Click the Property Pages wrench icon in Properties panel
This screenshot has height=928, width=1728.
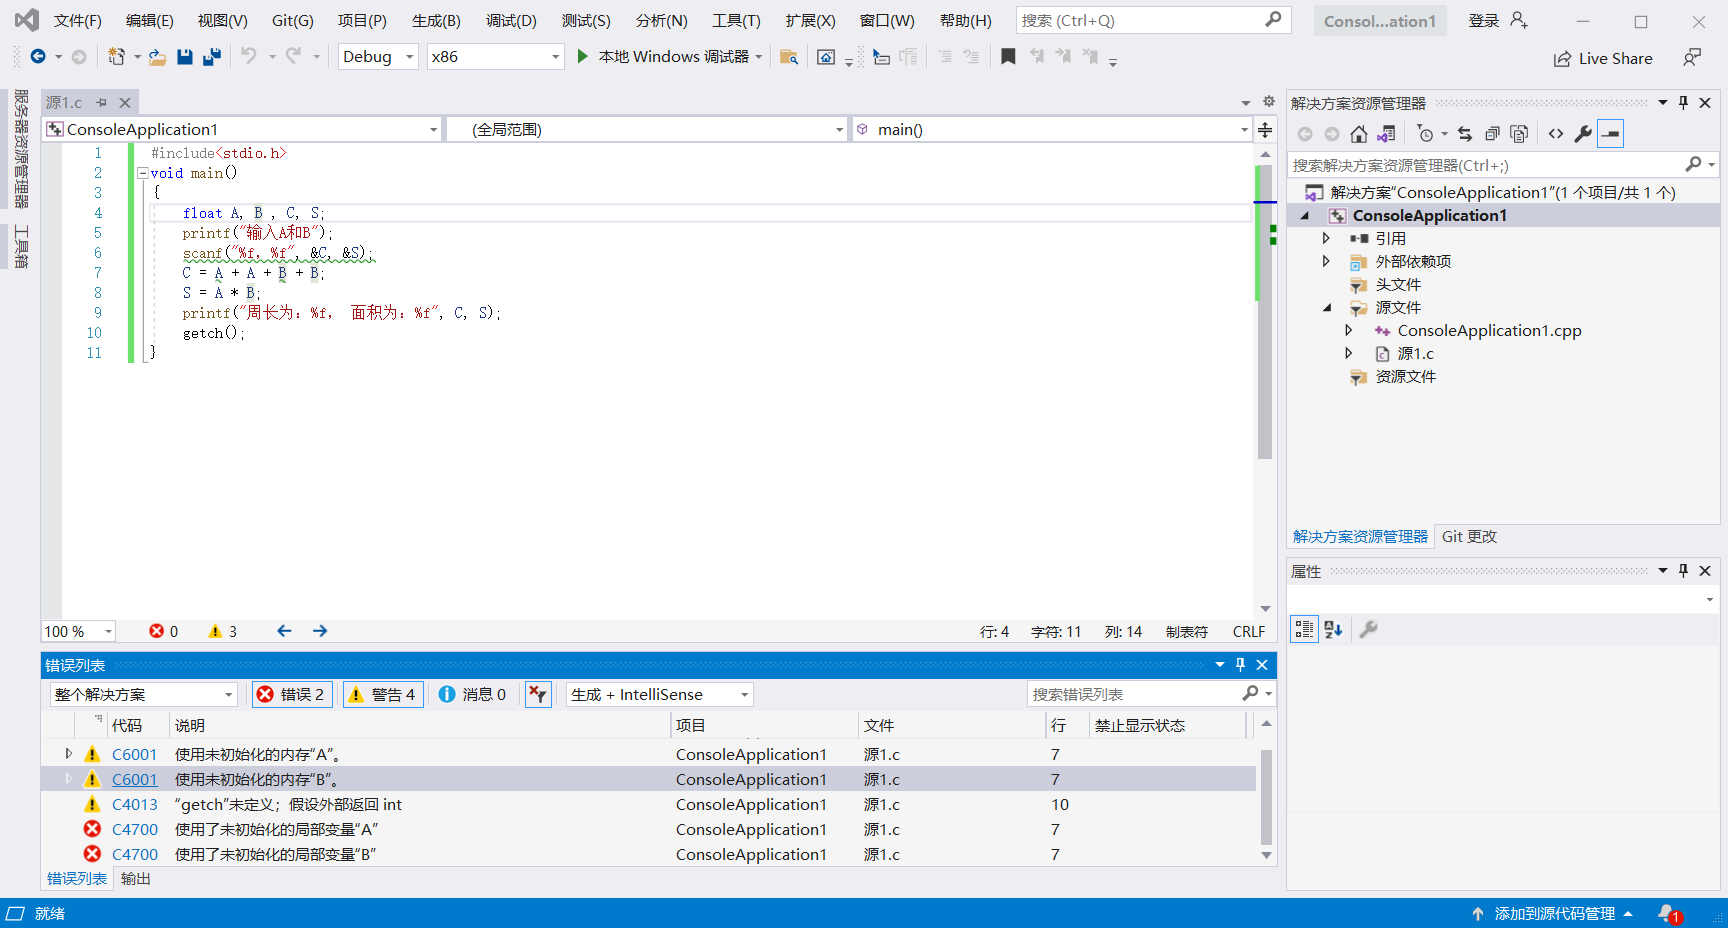pos(1369,629)
